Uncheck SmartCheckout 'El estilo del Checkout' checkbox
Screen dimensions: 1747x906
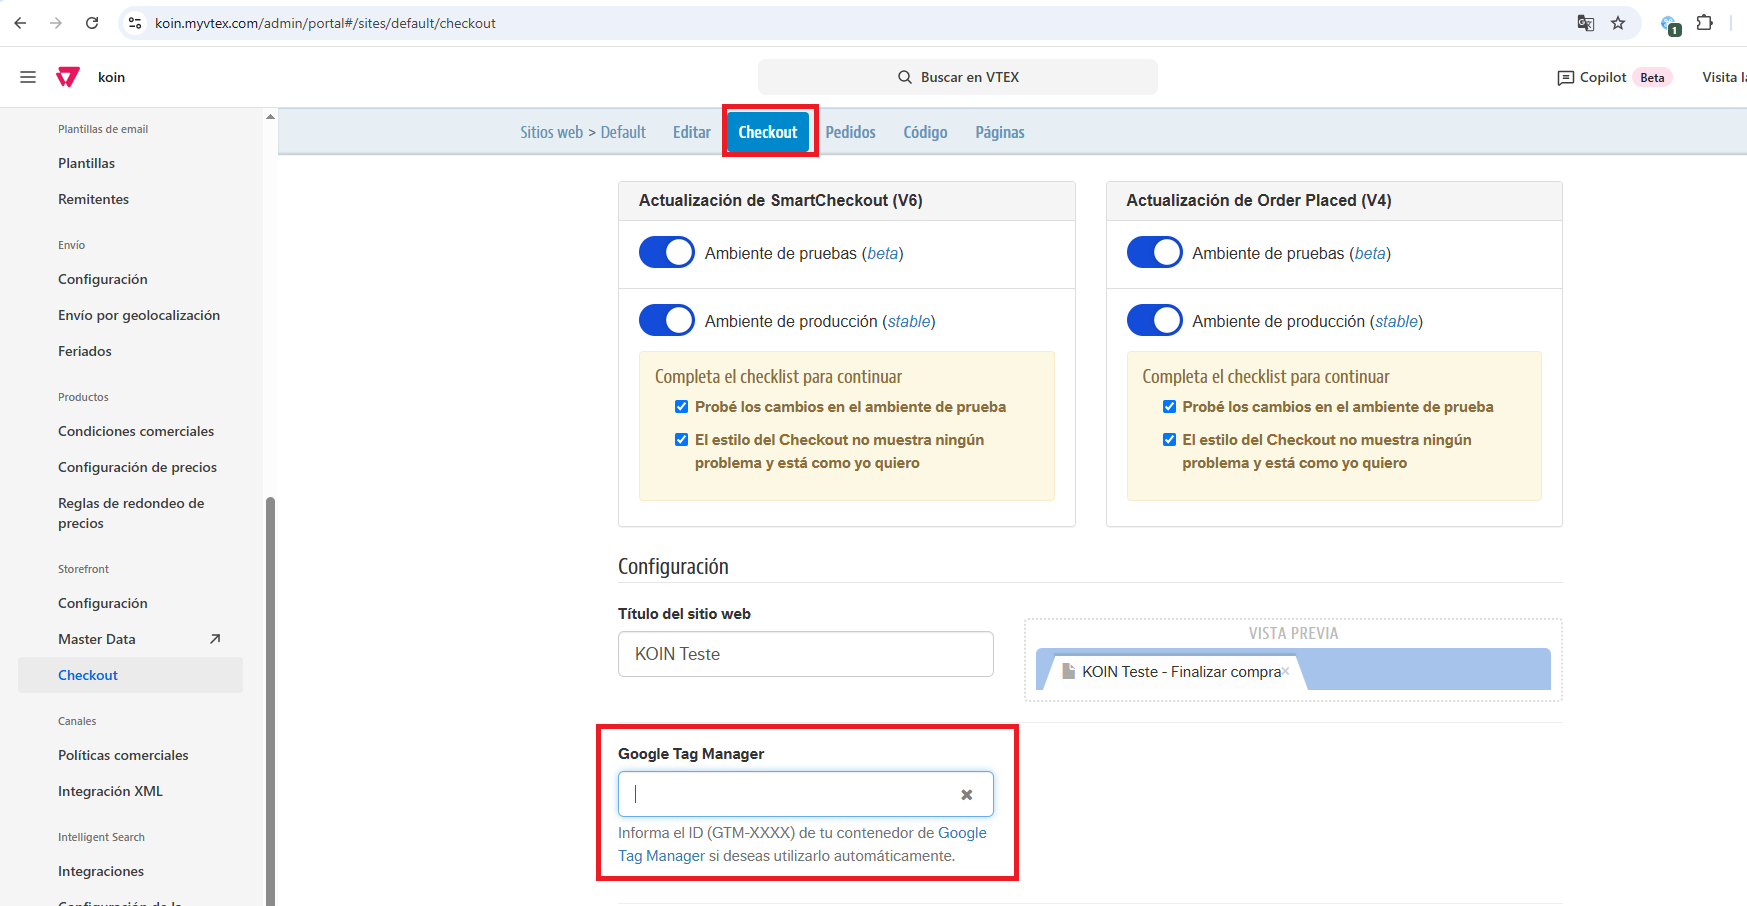point(681,439)
